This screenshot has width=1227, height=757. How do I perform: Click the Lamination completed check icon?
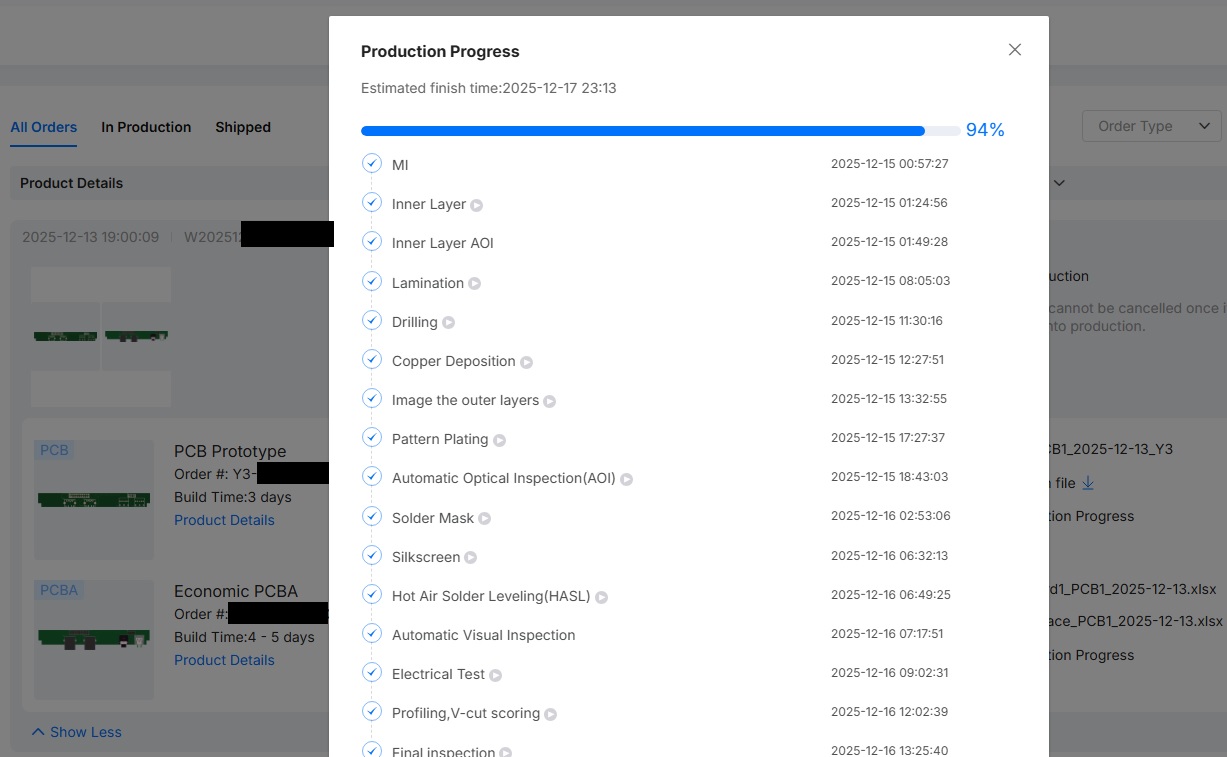pyautogui.click(x=372, y=281)
